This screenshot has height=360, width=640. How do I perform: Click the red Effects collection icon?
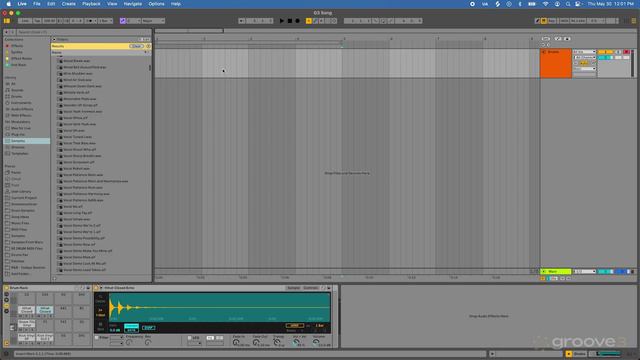pyautogui.click(x=7, y=46)
